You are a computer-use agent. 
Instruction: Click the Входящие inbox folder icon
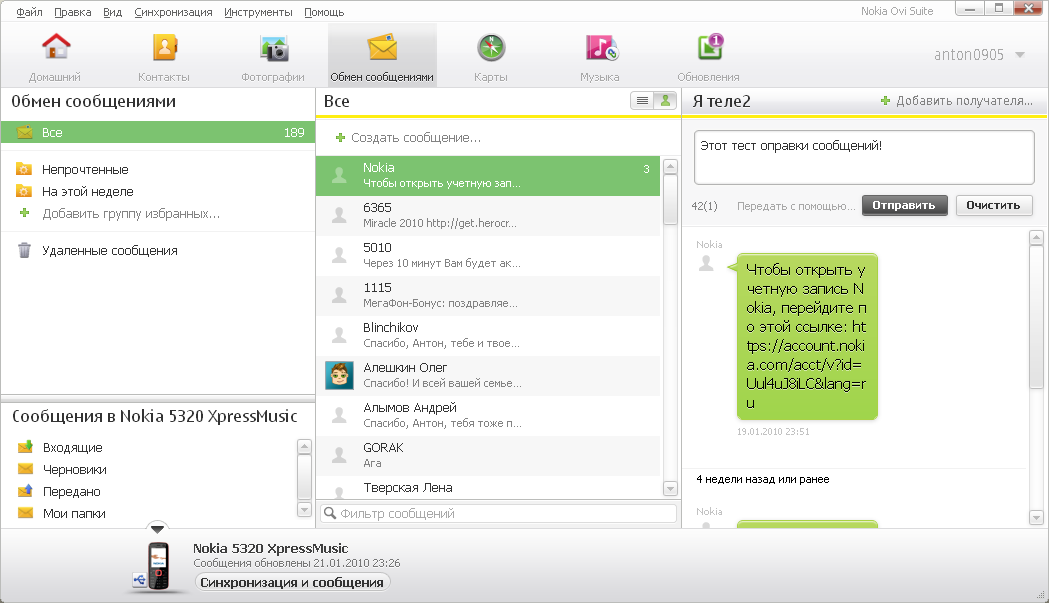pos(25,447)
